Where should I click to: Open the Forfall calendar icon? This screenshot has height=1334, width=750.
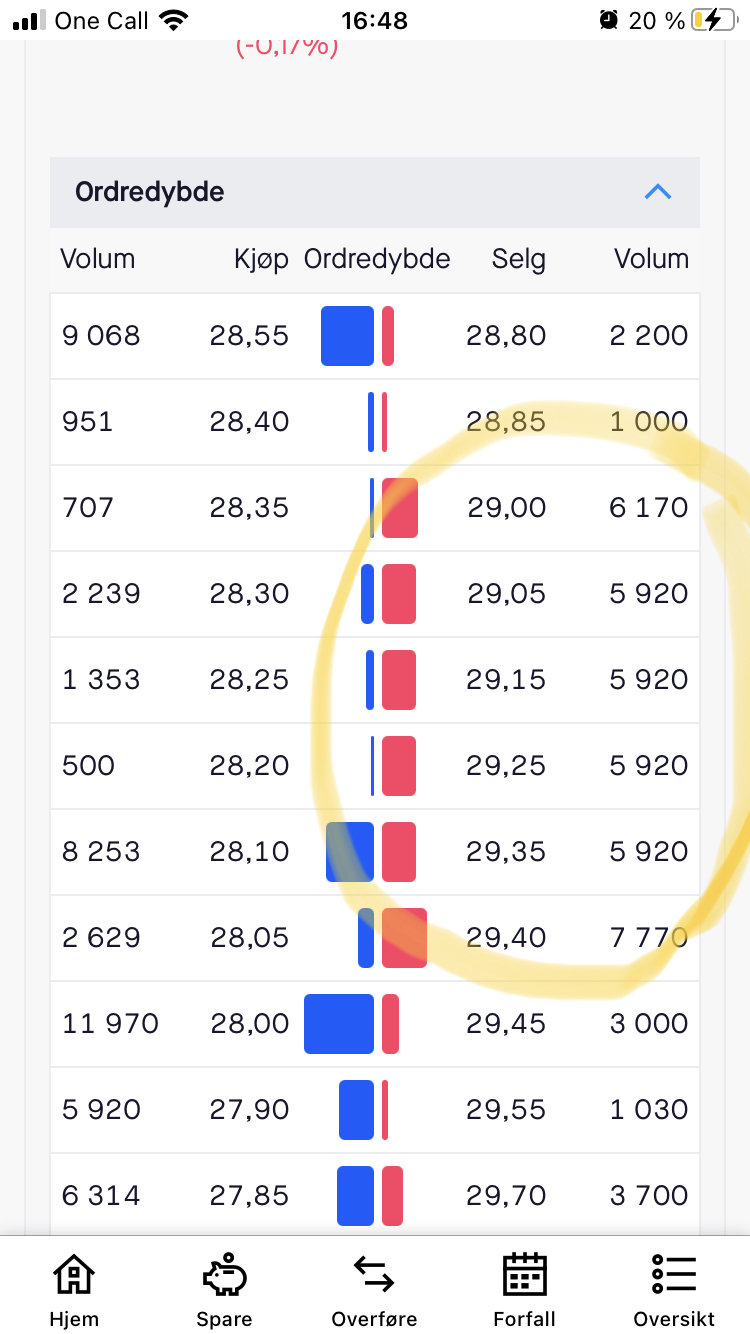pyautogui.click(x=524, y=1275)
